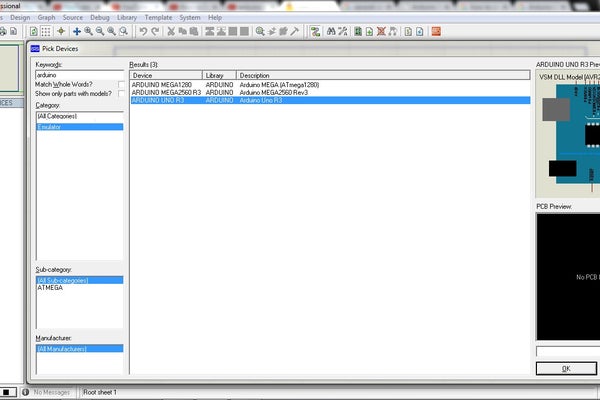Screen dimensions: 600x400
Task: Click the Remove Sheet red X icon
Action: click(x=381, y=31)
